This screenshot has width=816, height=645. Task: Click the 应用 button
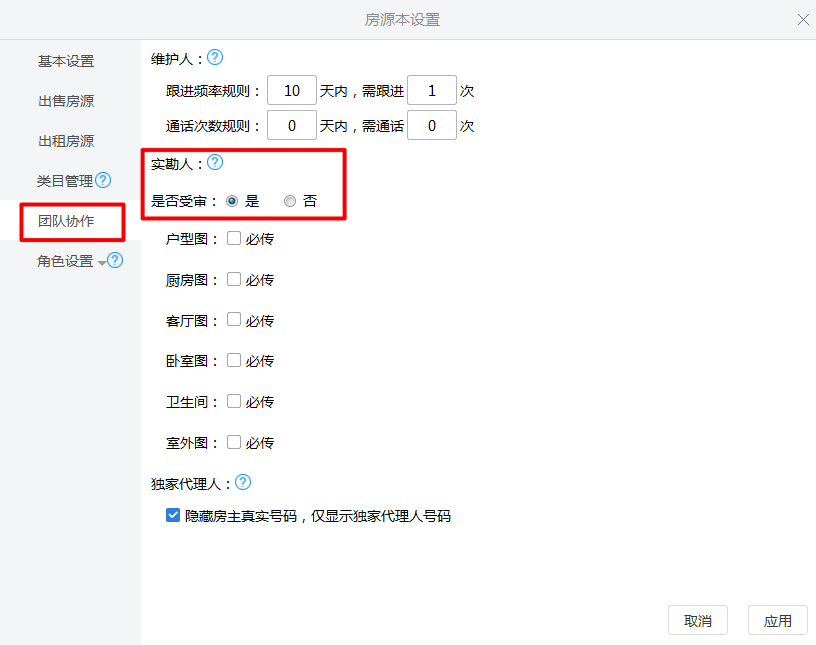click(778, 621)
